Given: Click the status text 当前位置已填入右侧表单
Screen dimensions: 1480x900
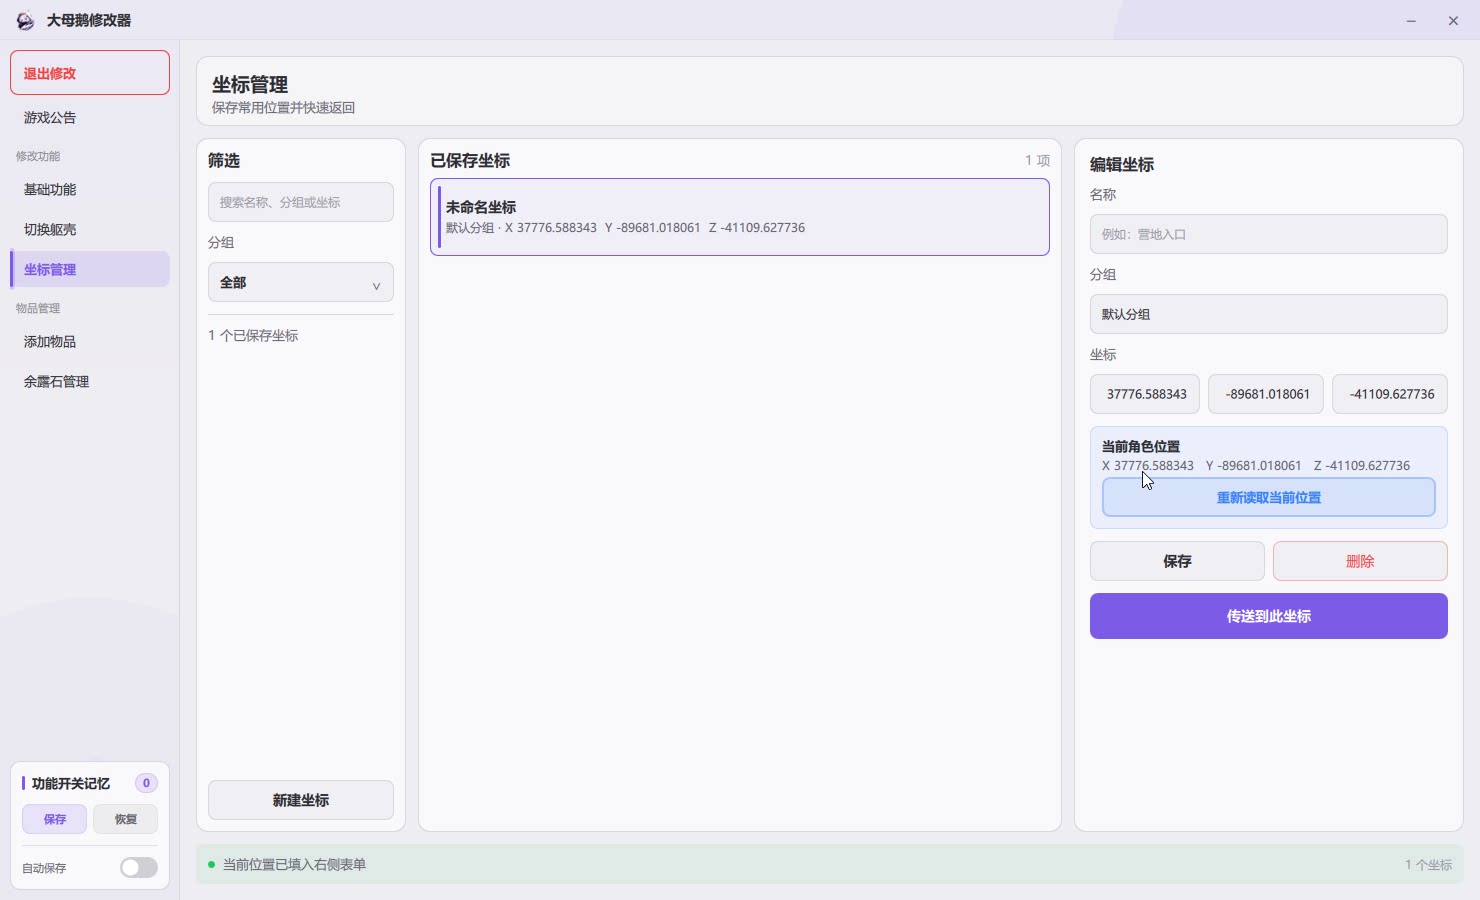Looking at the screenshot, I should pyautogui.click(x=294, y=864).
